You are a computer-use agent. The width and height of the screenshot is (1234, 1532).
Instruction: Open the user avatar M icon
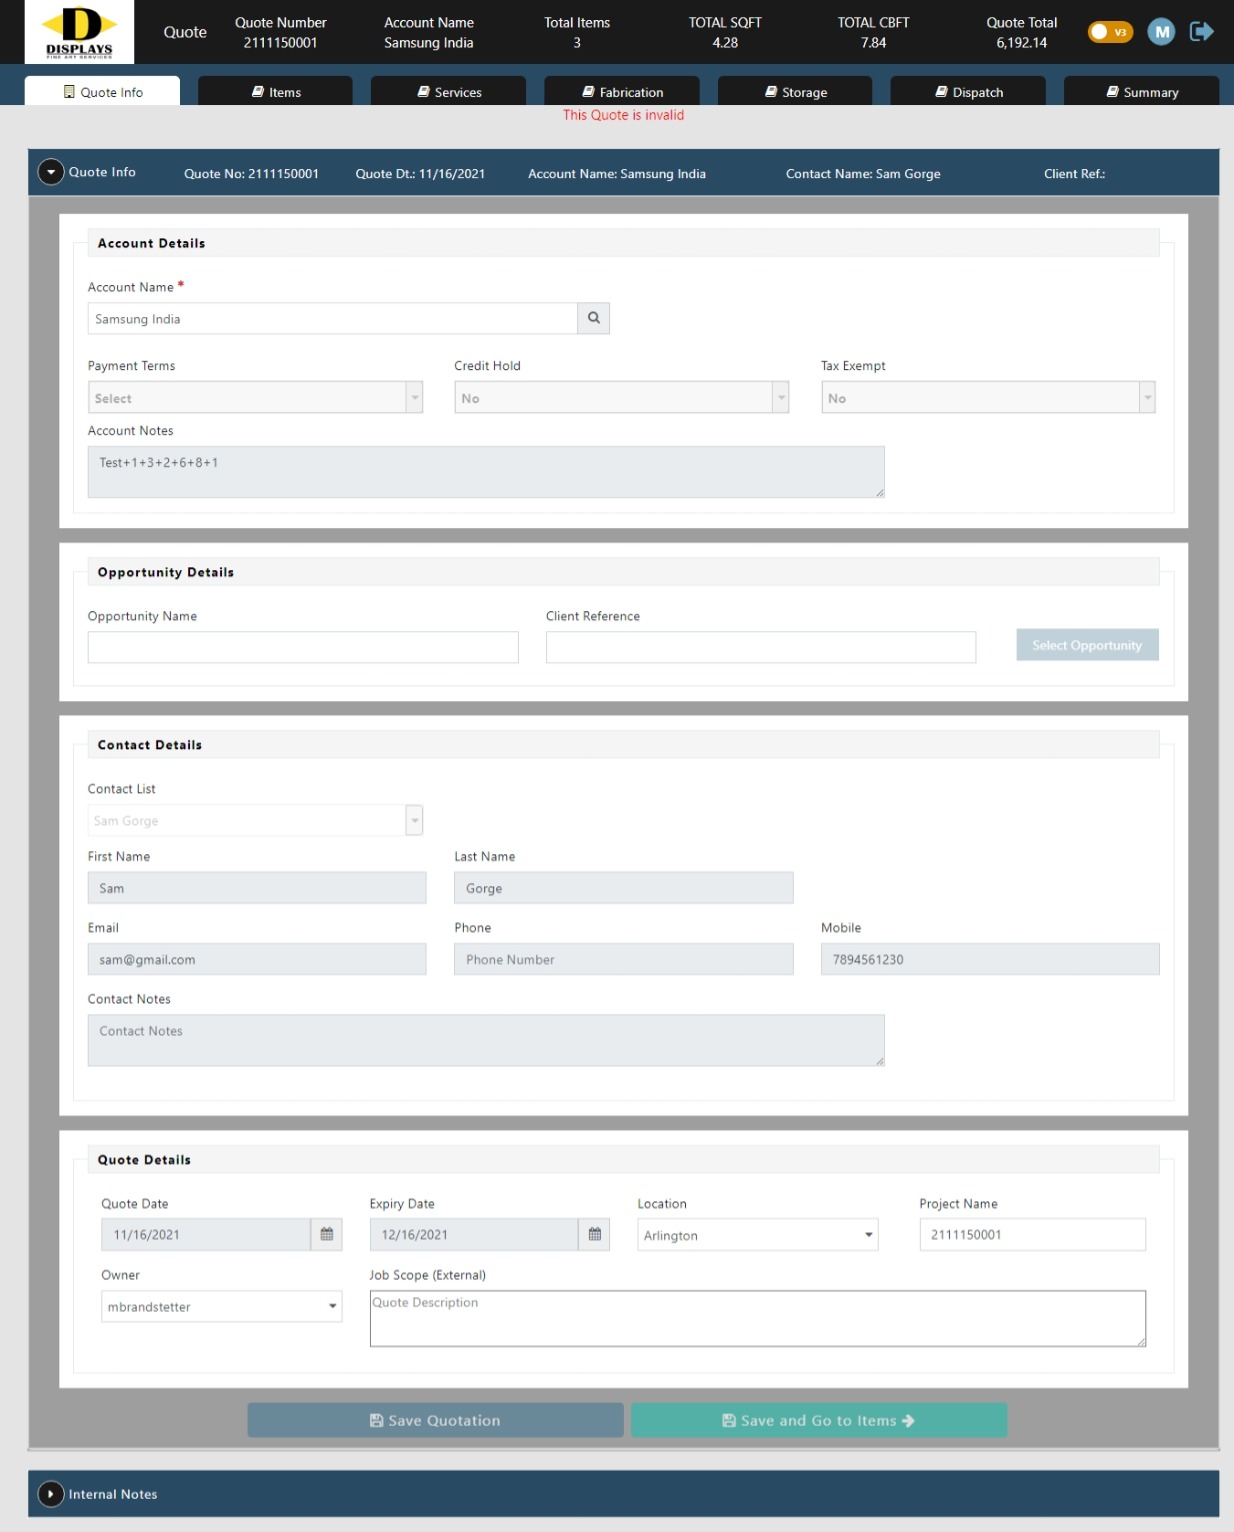[1161, 32]
